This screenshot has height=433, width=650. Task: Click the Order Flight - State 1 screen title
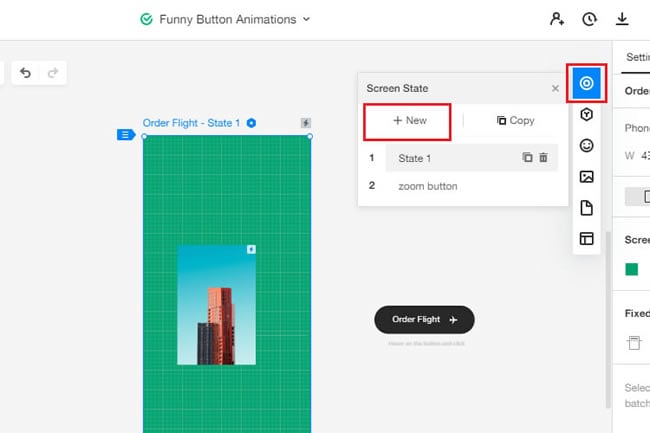[191, 123]
